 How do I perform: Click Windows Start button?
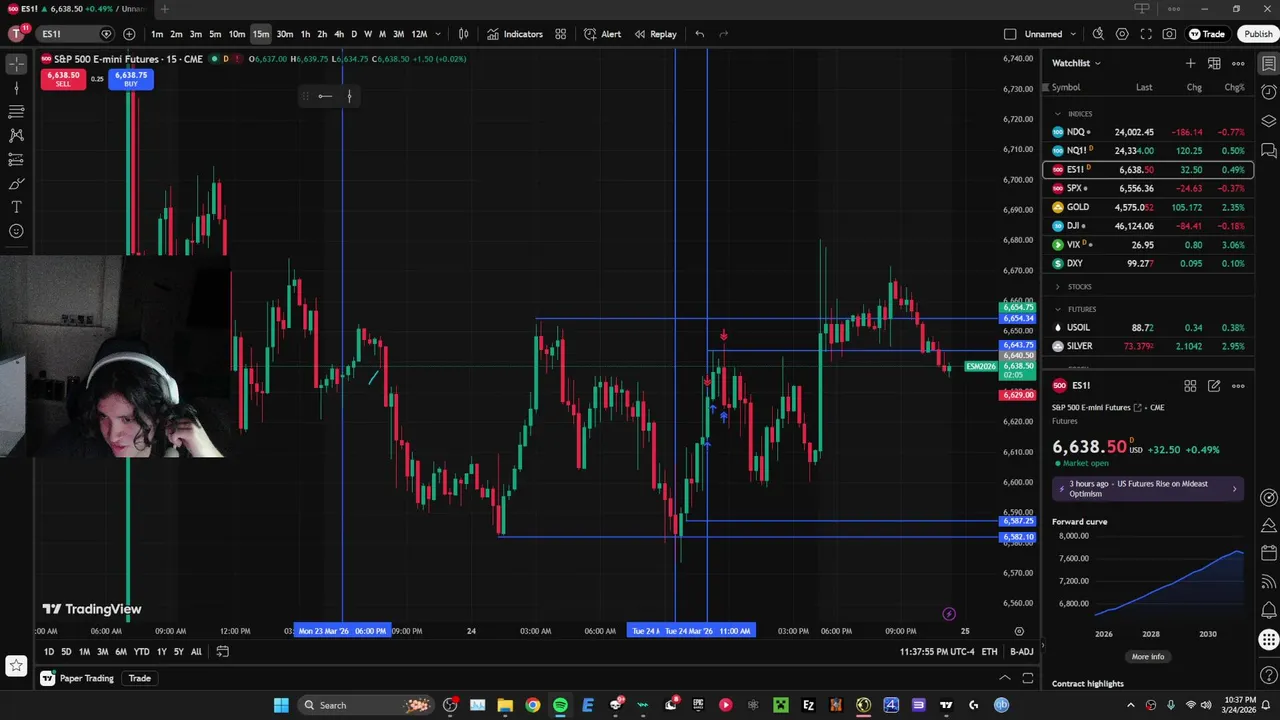(x=281, y=705)
